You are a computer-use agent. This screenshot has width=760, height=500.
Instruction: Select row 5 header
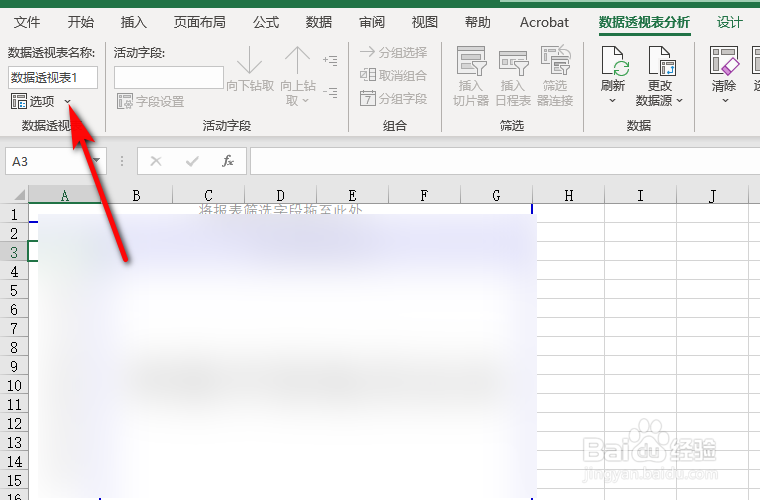14,290
